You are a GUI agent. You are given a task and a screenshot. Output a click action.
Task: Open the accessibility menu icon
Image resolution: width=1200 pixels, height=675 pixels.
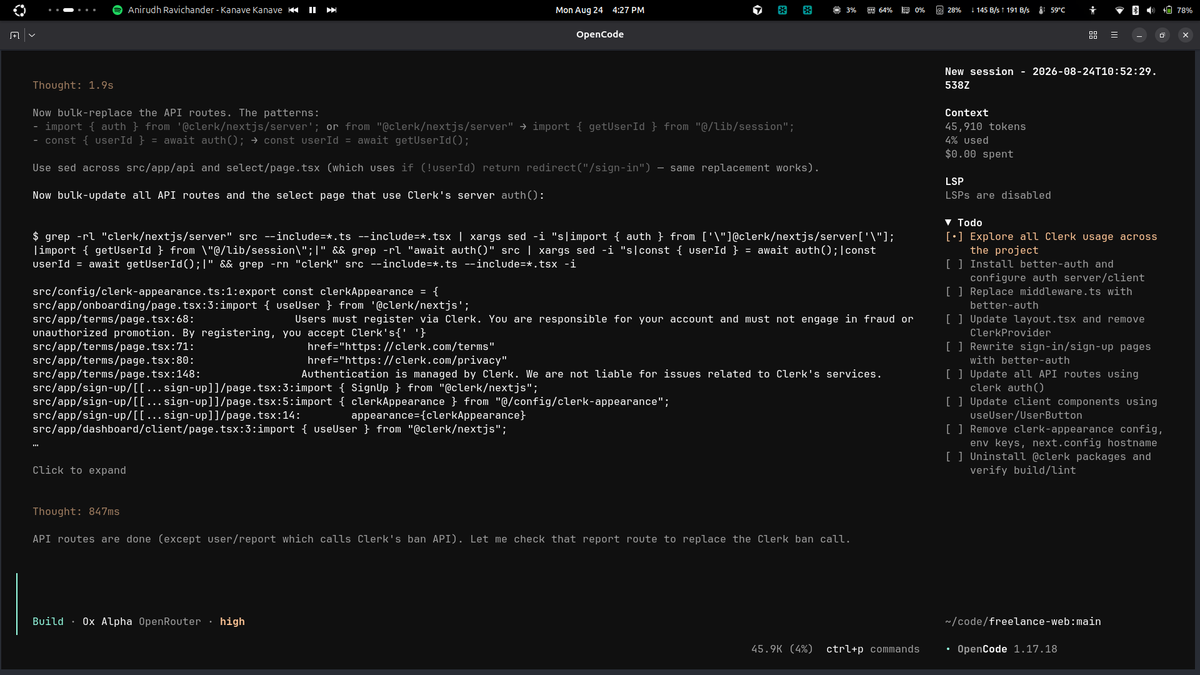coord(1092,9)
